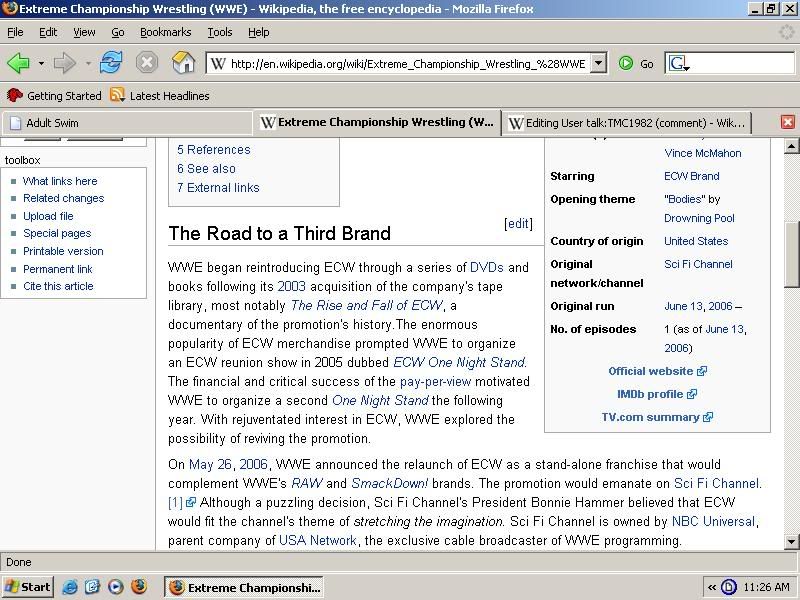
Task: Click the Firefox taskbar button for Extreme Championship
Action: [x=245, y=588]
